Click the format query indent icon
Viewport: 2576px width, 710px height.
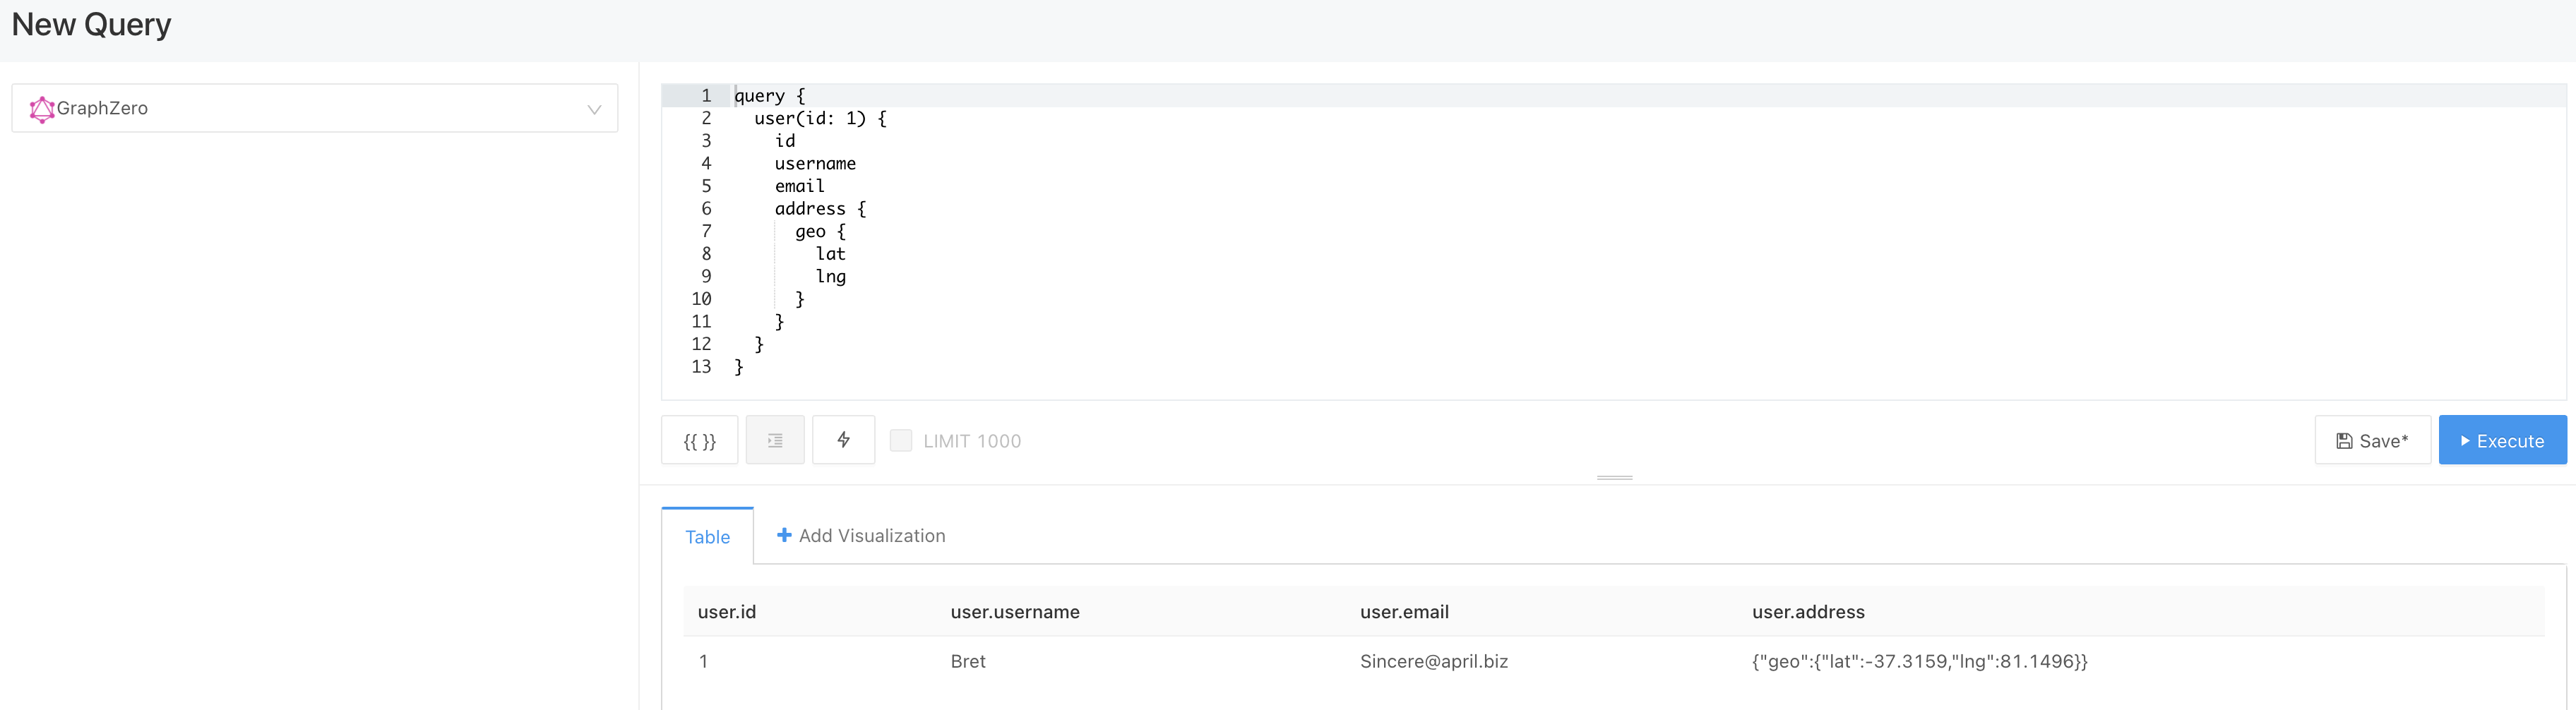click(775, 440)
